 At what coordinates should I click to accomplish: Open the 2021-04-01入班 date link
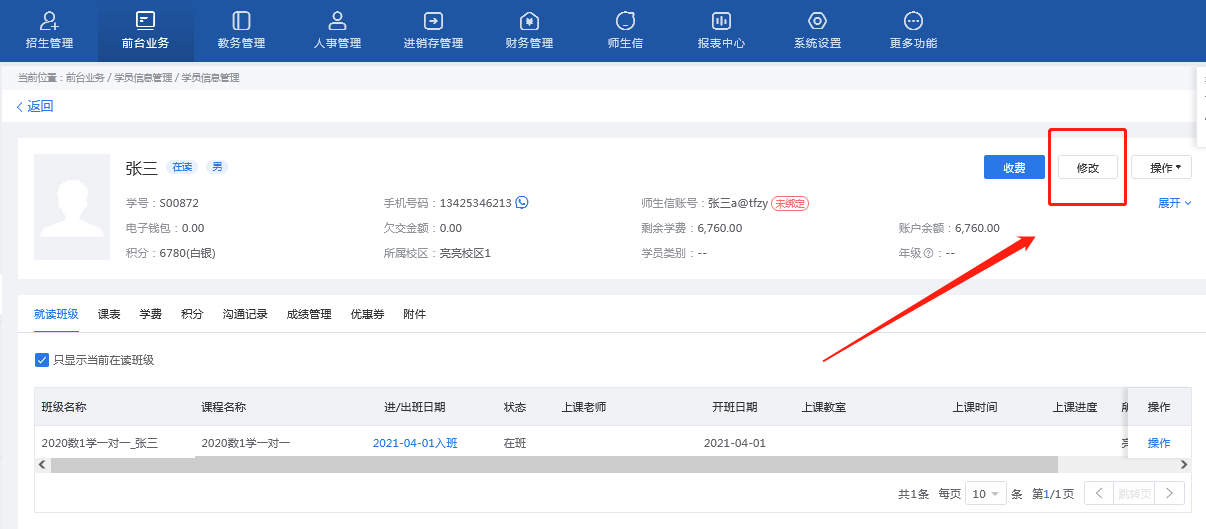click(415, 443)
